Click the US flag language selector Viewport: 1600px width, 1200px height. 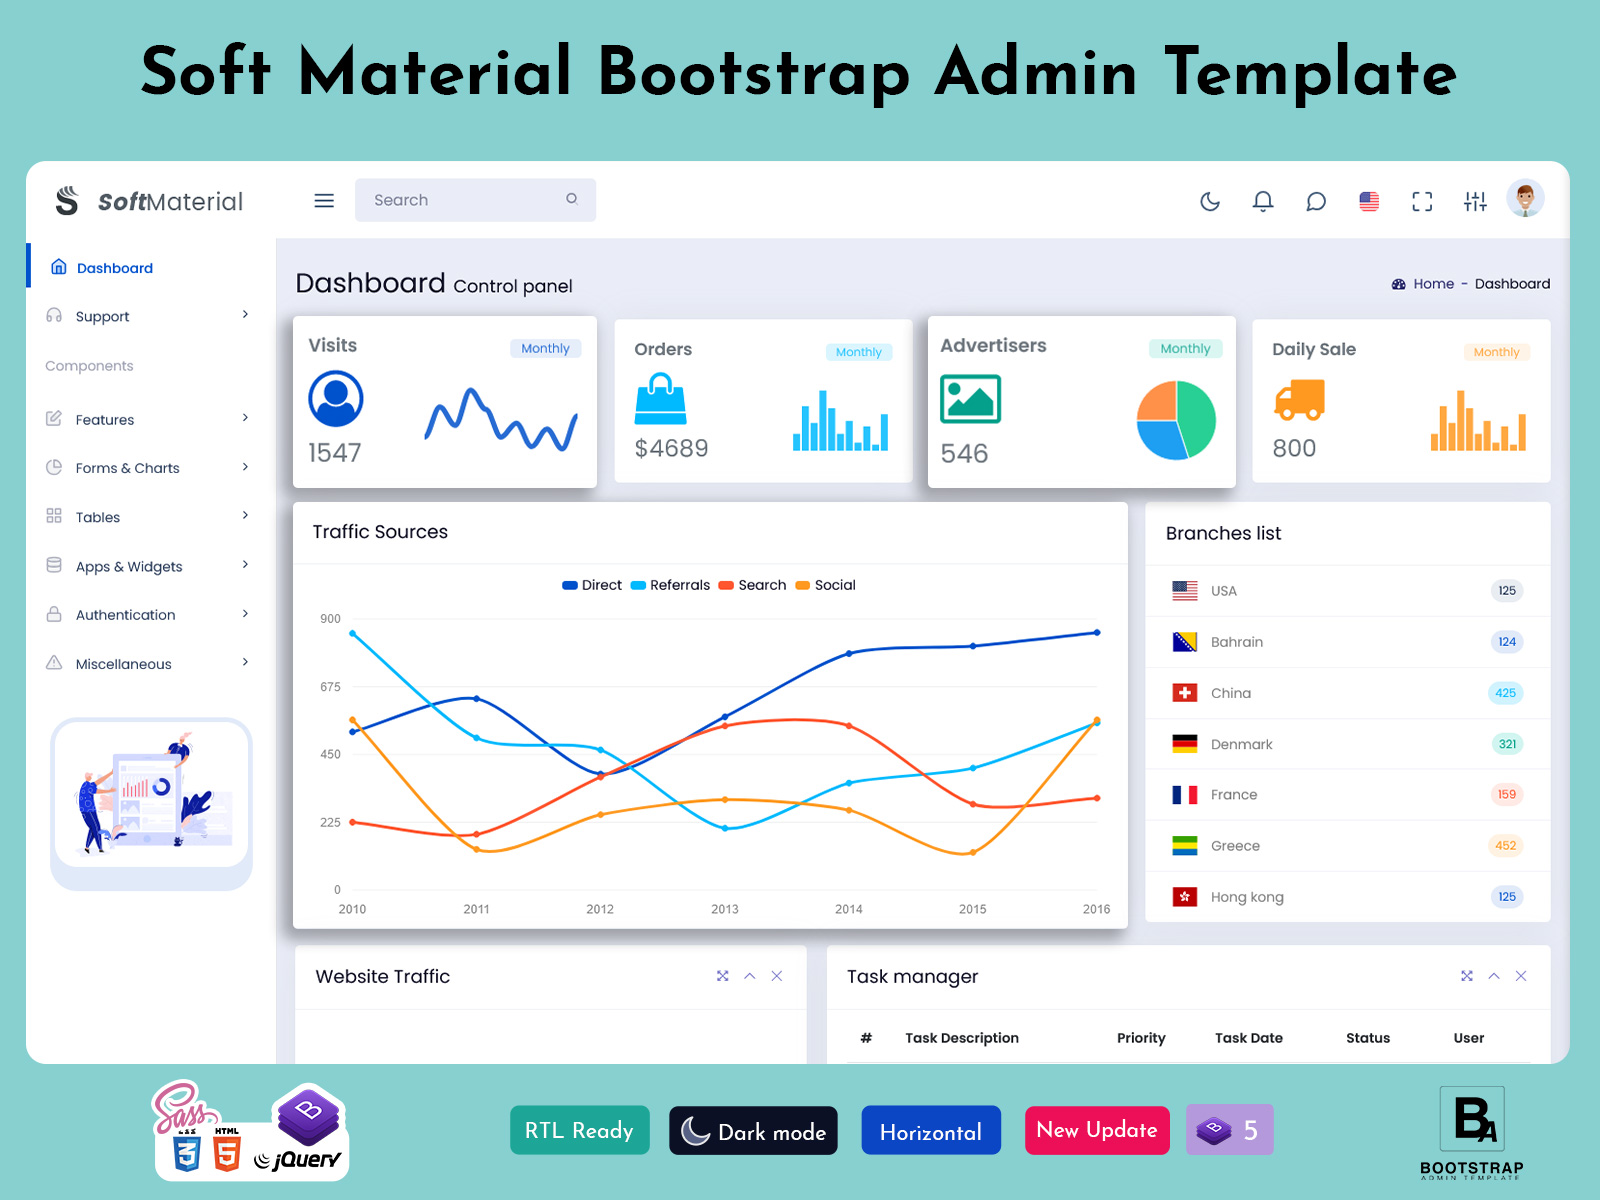click(x=1369, y=201)
